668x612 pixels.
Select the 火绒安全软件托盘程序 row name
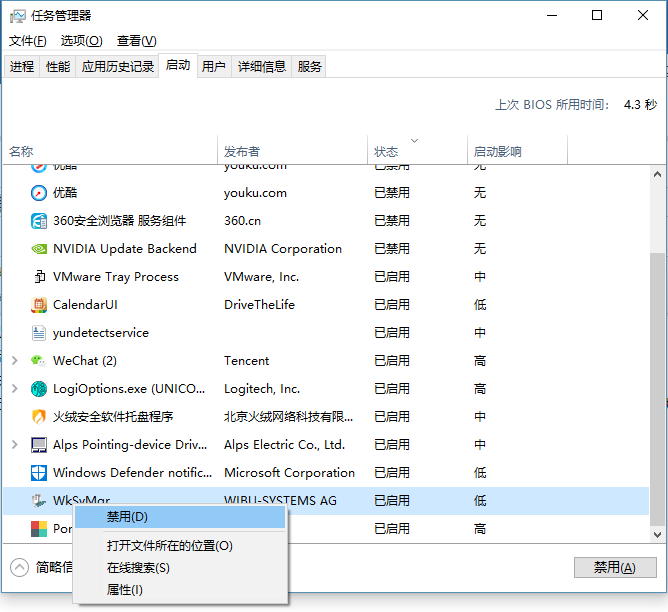[x=113, y=417]
